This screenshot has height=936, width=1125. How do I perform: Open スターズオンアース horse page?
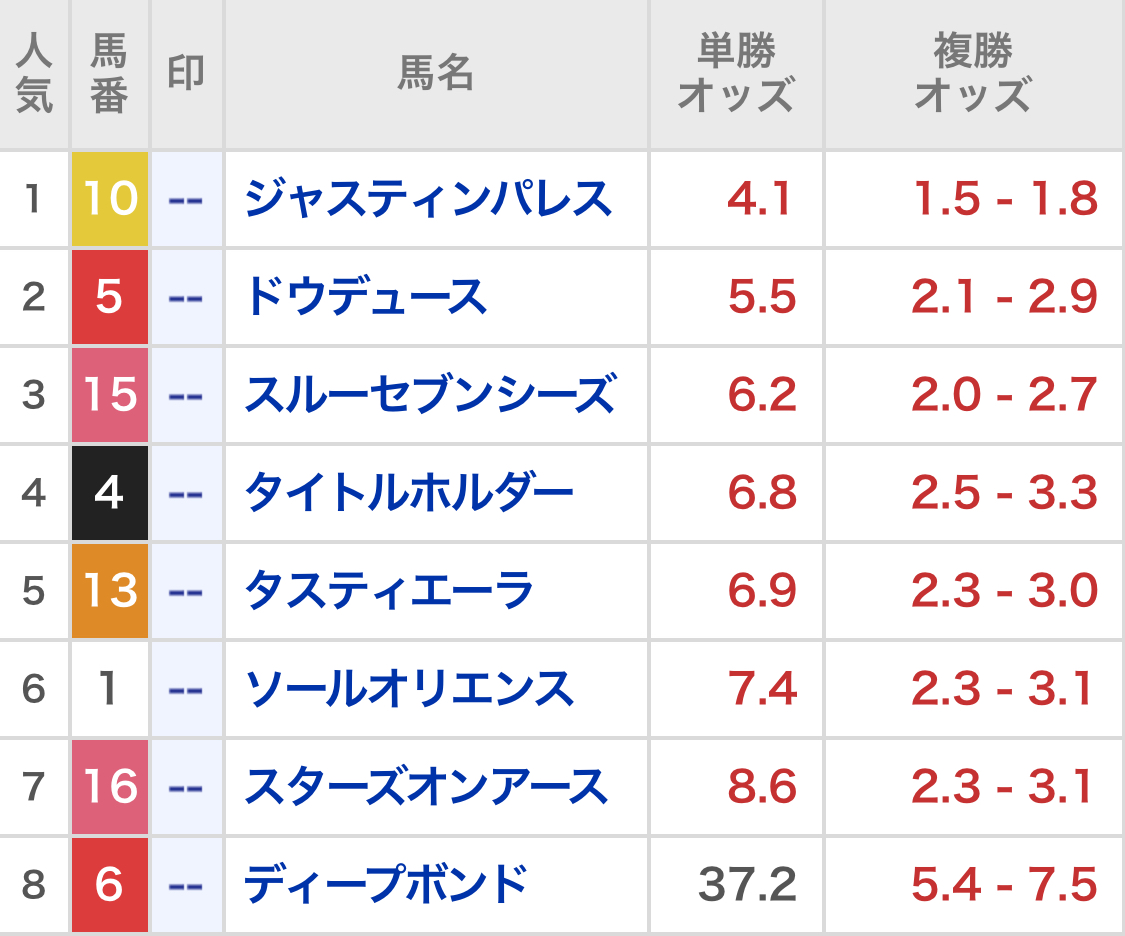426,787
